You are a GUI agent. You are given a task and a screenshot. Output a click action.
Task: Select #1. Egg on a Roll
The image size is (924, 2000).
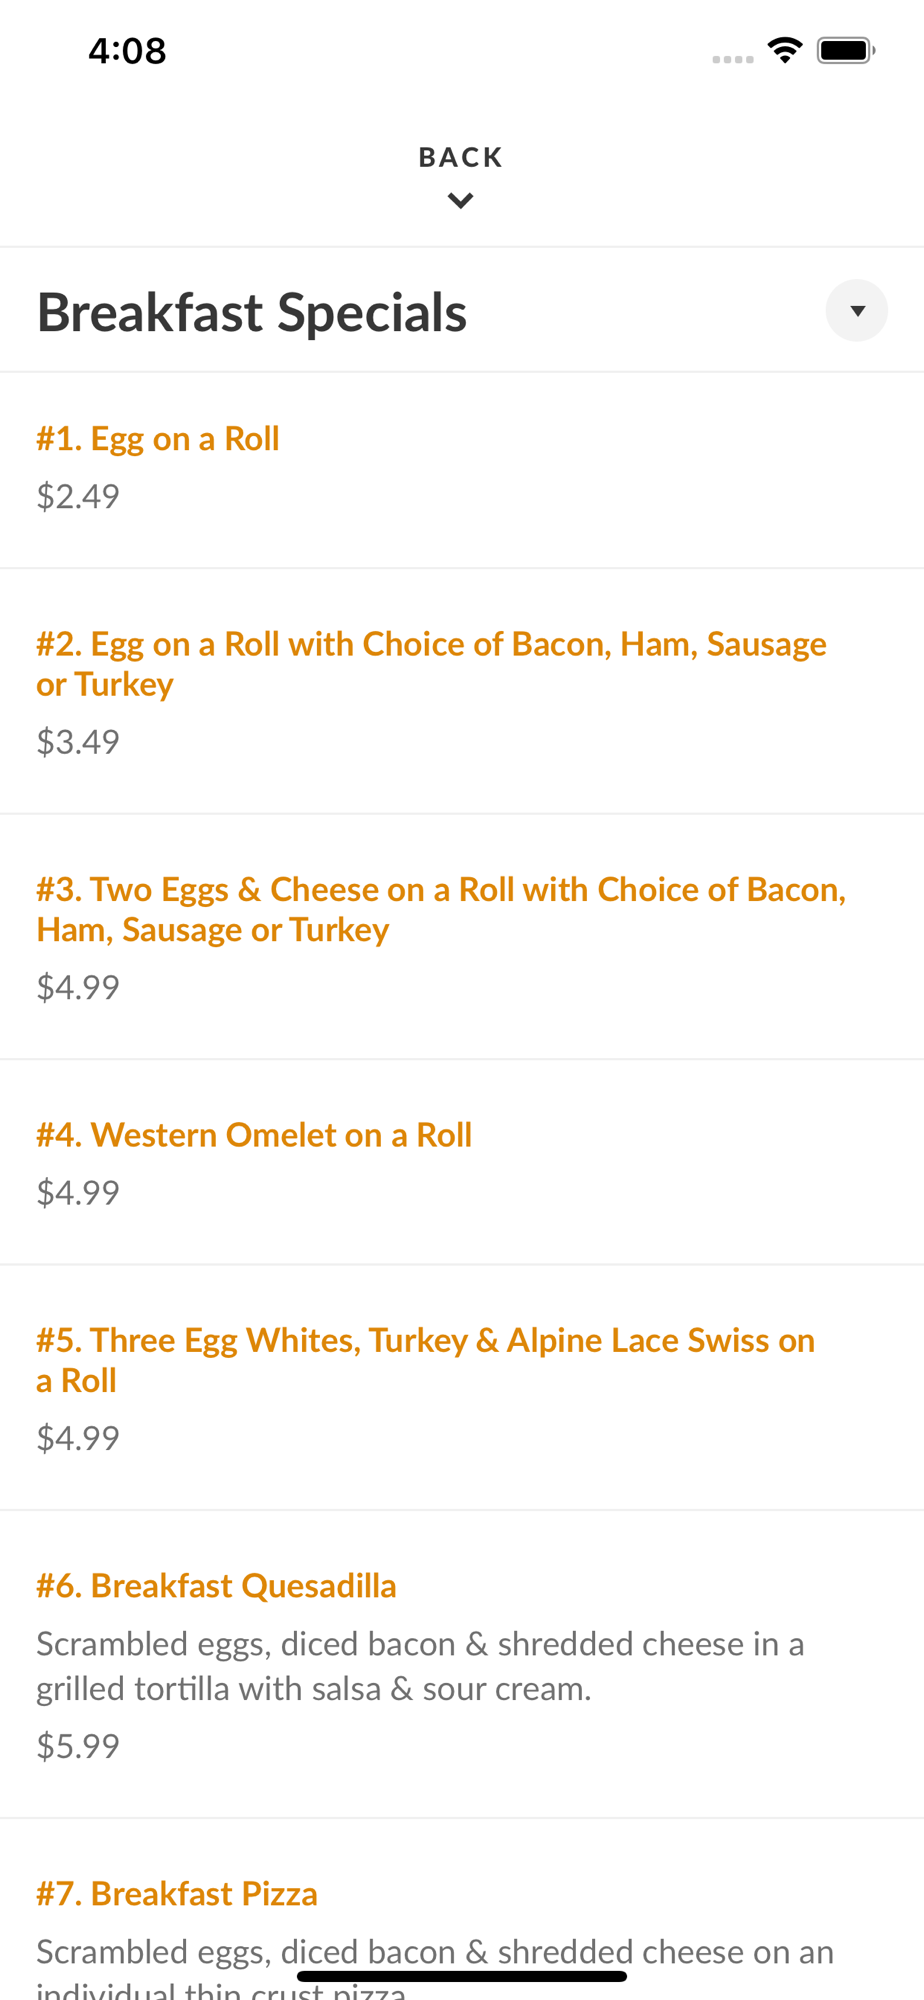pos(158,439)
